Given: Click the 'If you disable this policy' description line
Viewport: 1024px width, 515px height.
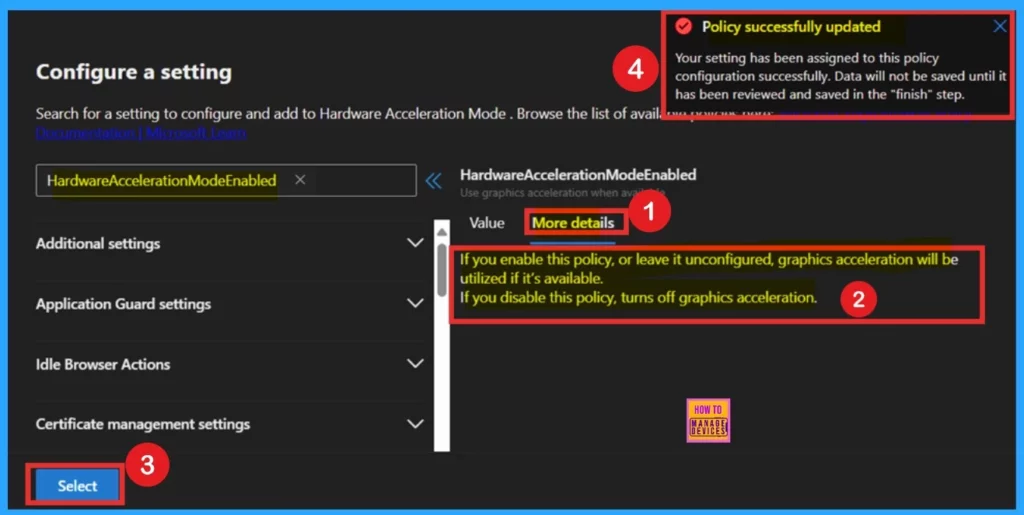Looking at the screenshot, I should click(x=638, y=298).
